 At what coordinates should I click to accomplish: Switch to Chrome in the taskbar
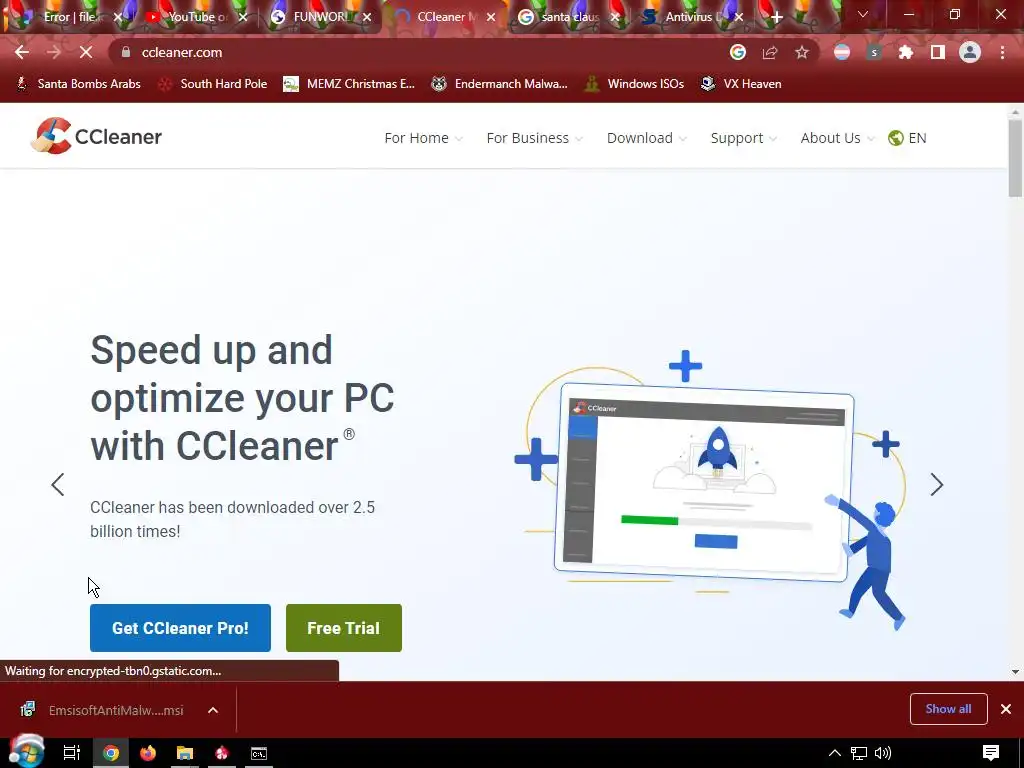pyautogui.click(x=111, y=753)
